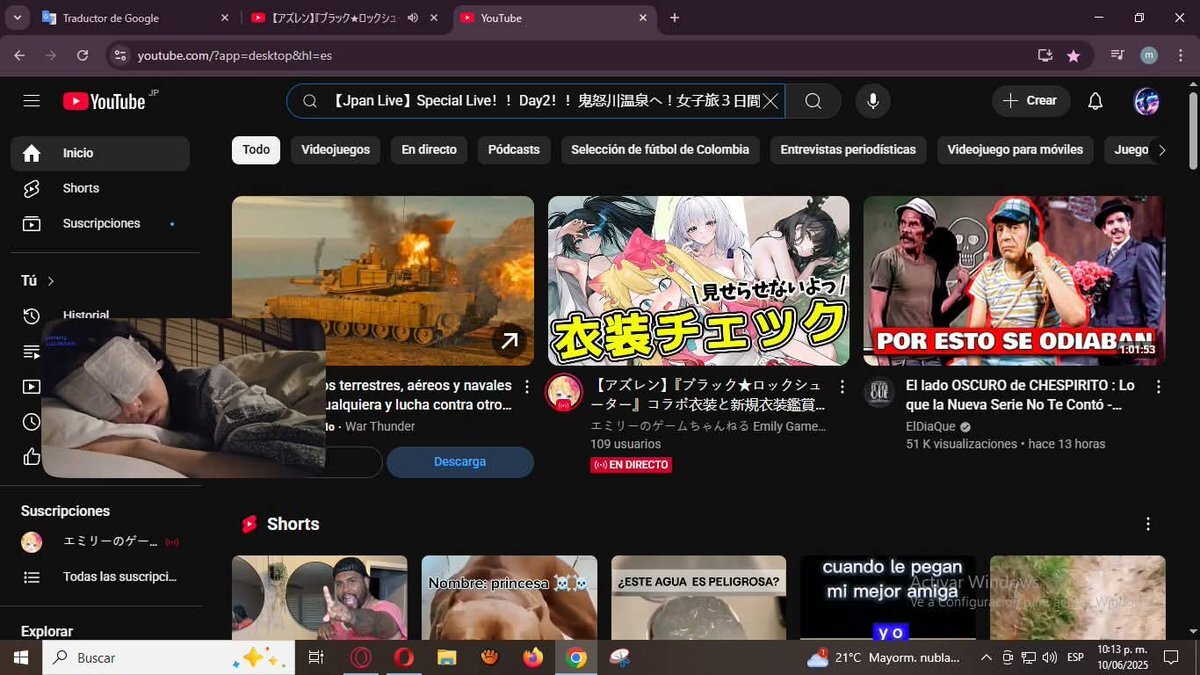The image size is (1200, 675).
Task: Open a new browser tab
Action: 675,18
